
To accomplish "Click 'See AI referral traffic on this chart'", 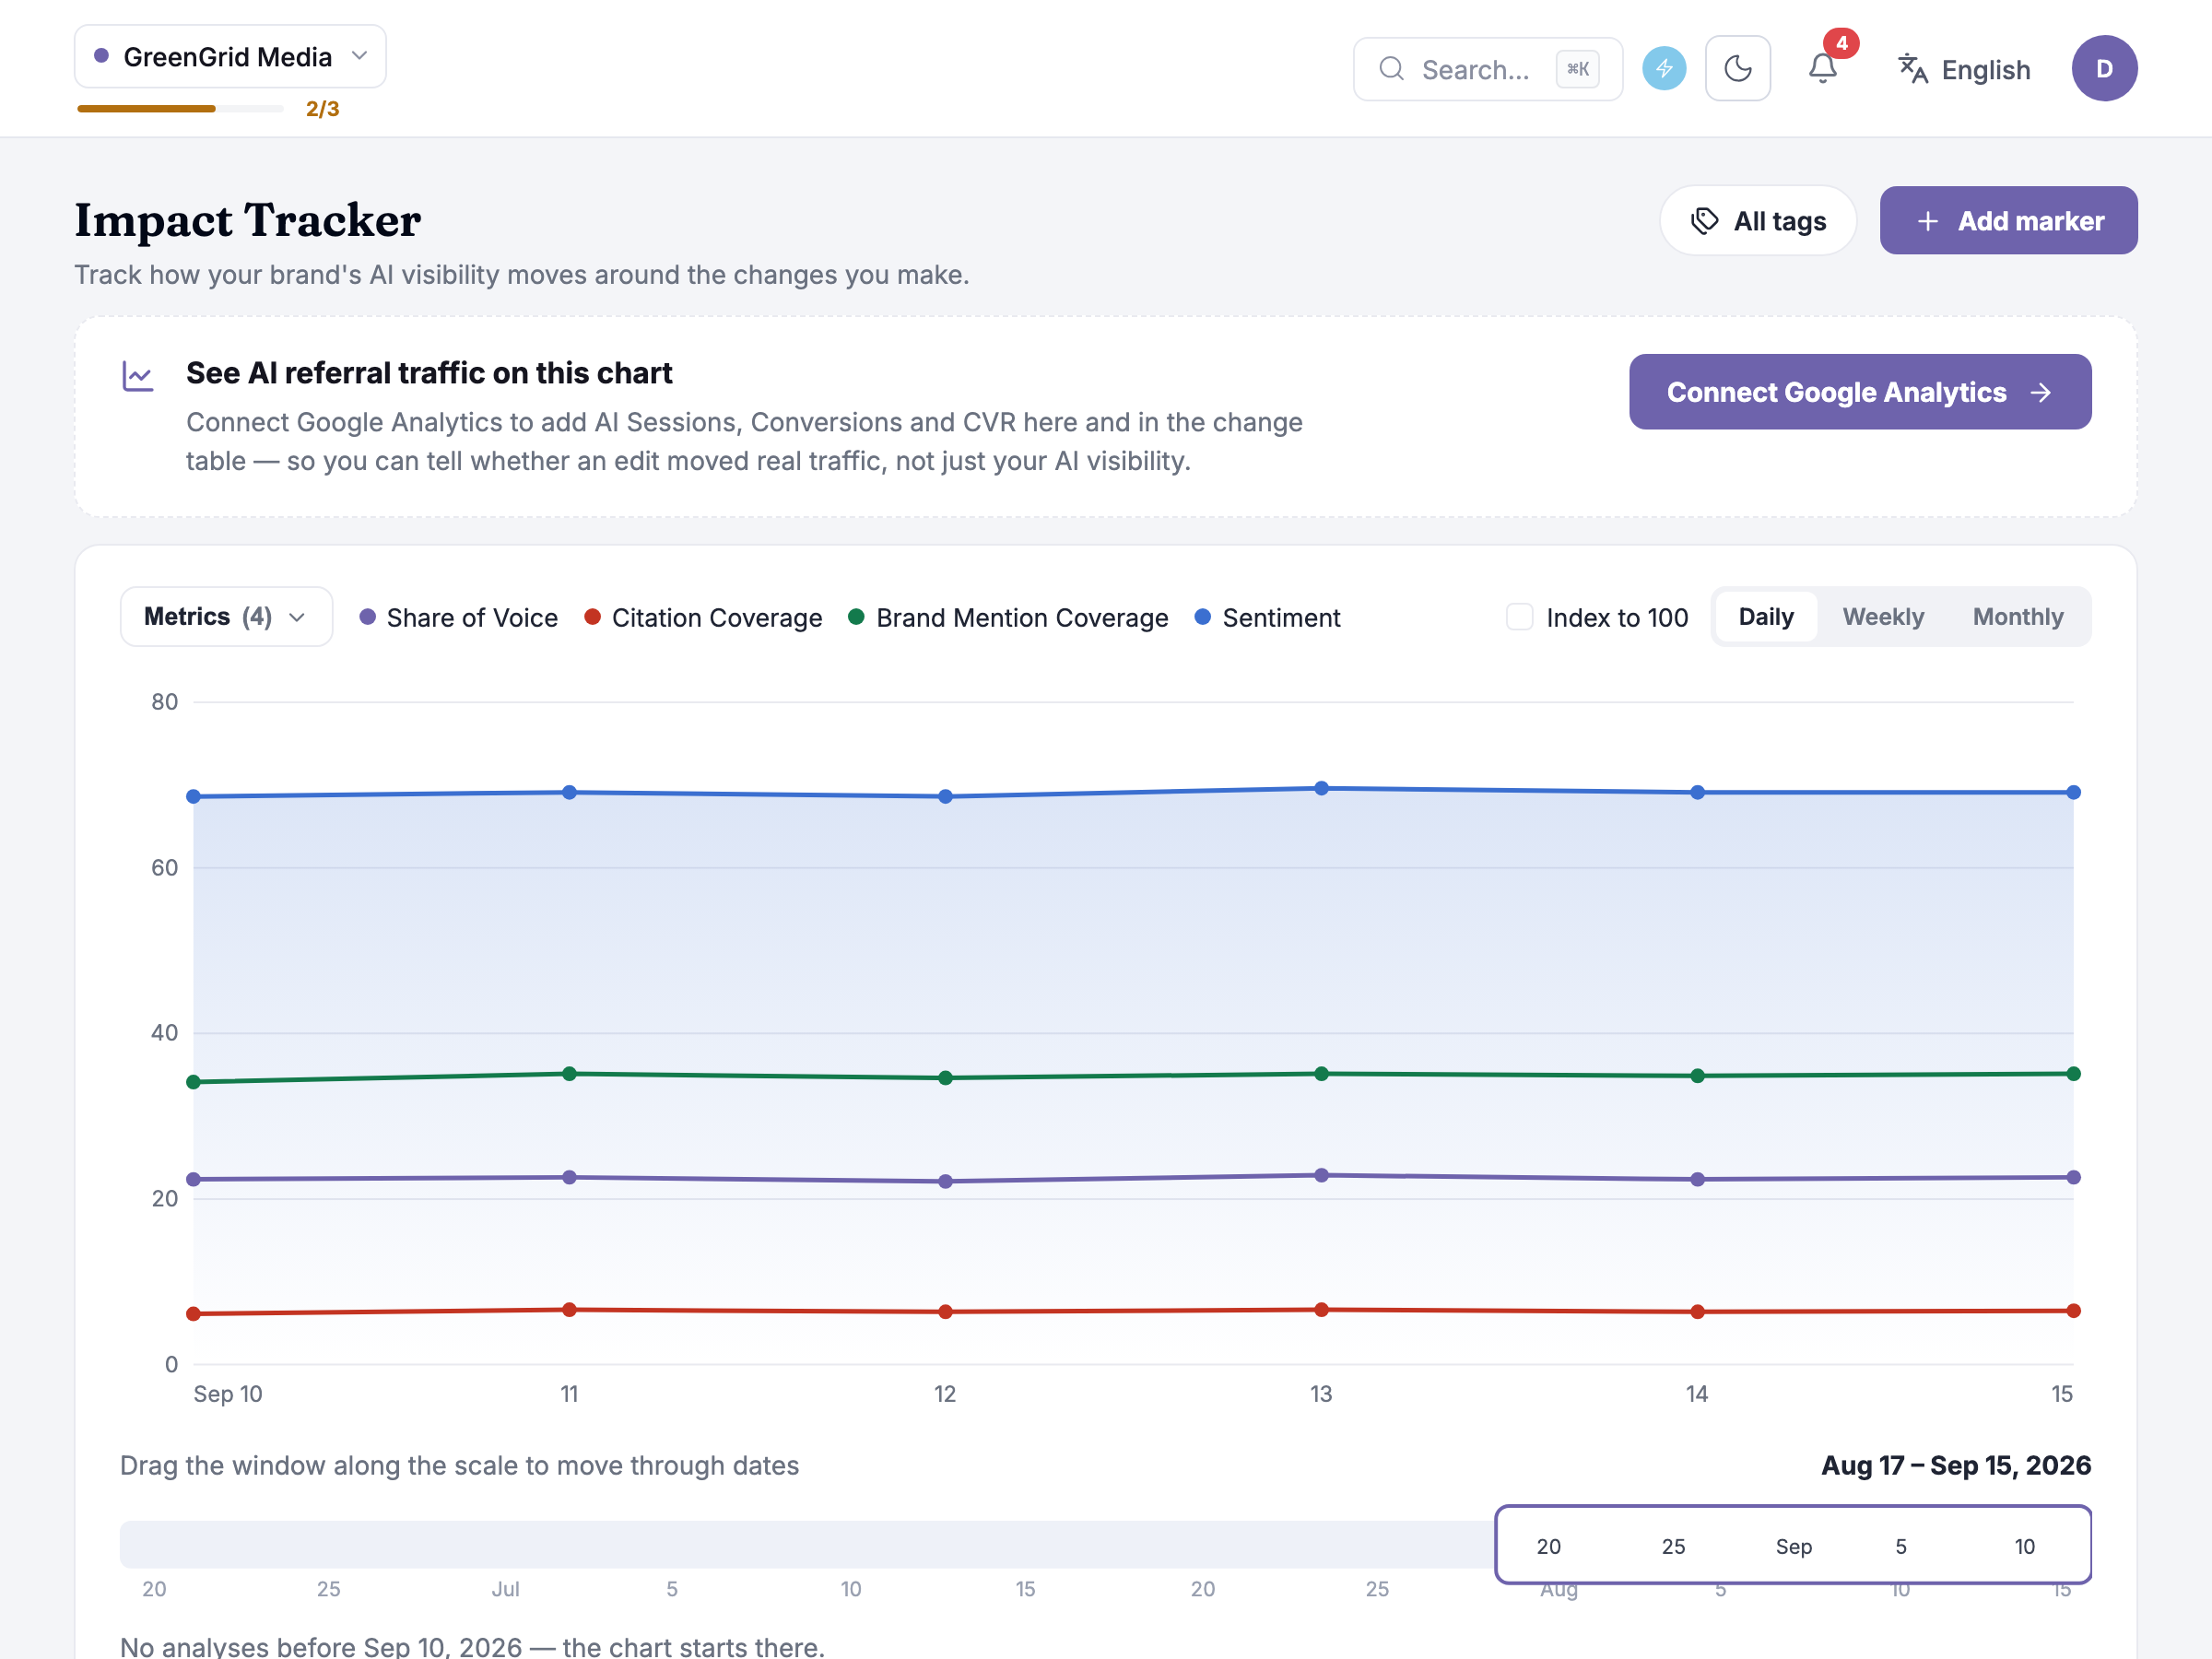I will (x=429, y=373).
